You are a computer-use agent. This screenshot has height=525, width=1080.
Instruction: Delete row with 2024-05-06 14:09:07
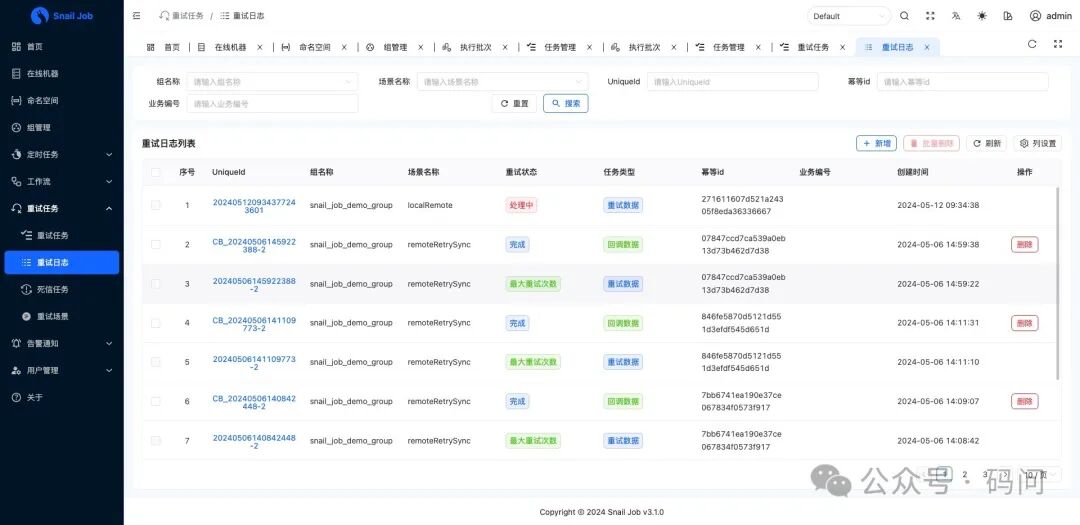tap(1024, 401)
